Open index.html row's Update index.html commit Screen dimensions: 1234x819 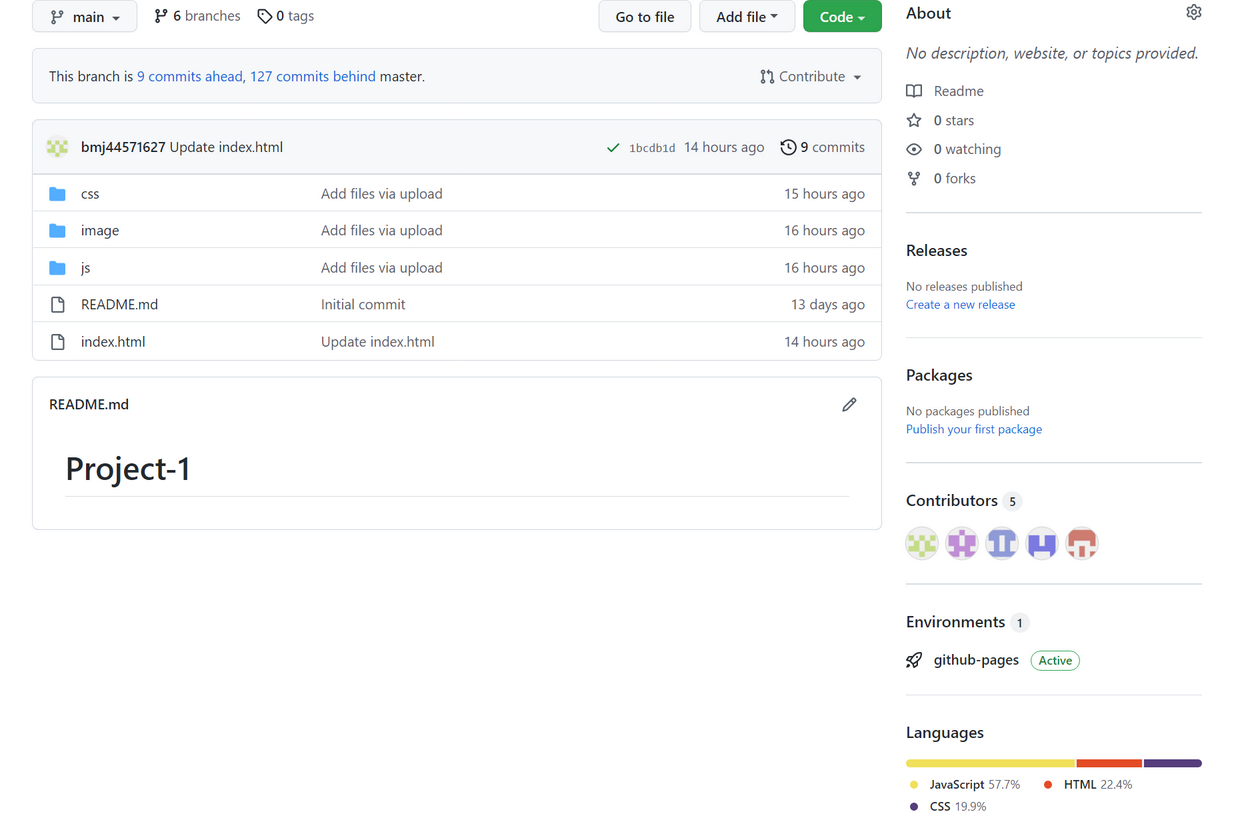[x=377, y=341]
